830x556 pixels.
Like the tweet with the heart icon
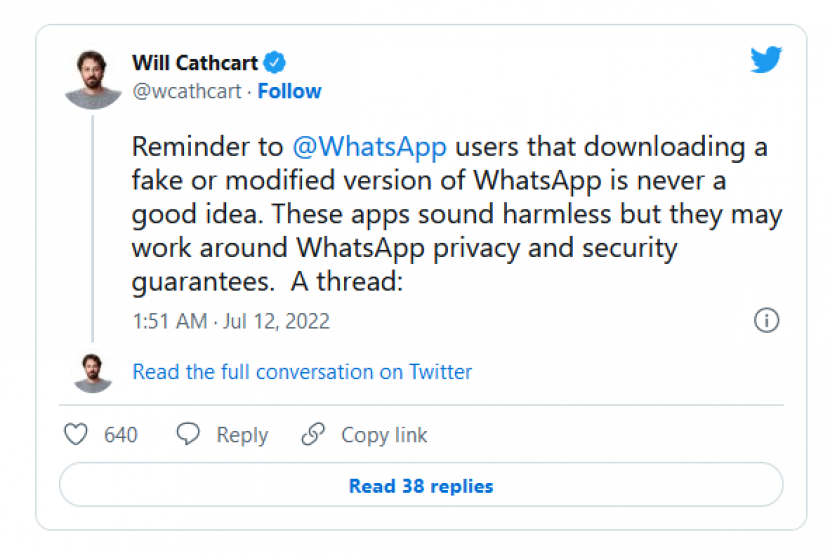pos(76,435)
